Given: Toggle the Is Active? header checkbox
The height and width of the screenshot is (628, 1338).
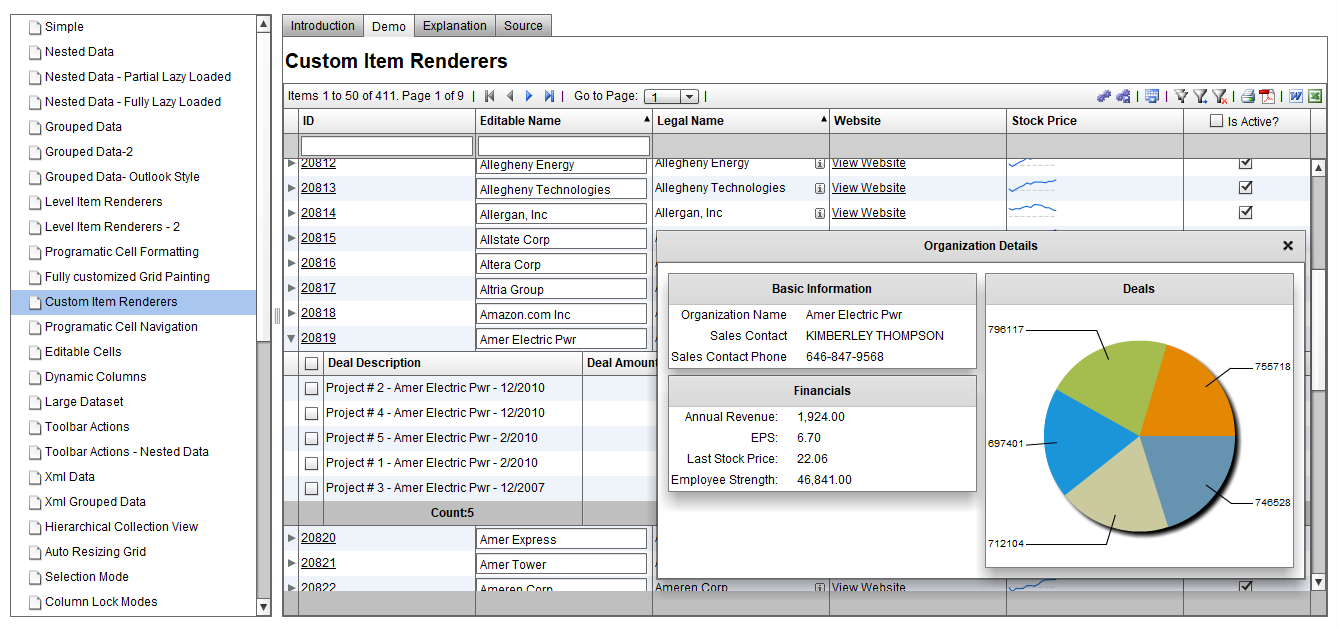Looking at the screenshot, I should [x=1216, y=121].
